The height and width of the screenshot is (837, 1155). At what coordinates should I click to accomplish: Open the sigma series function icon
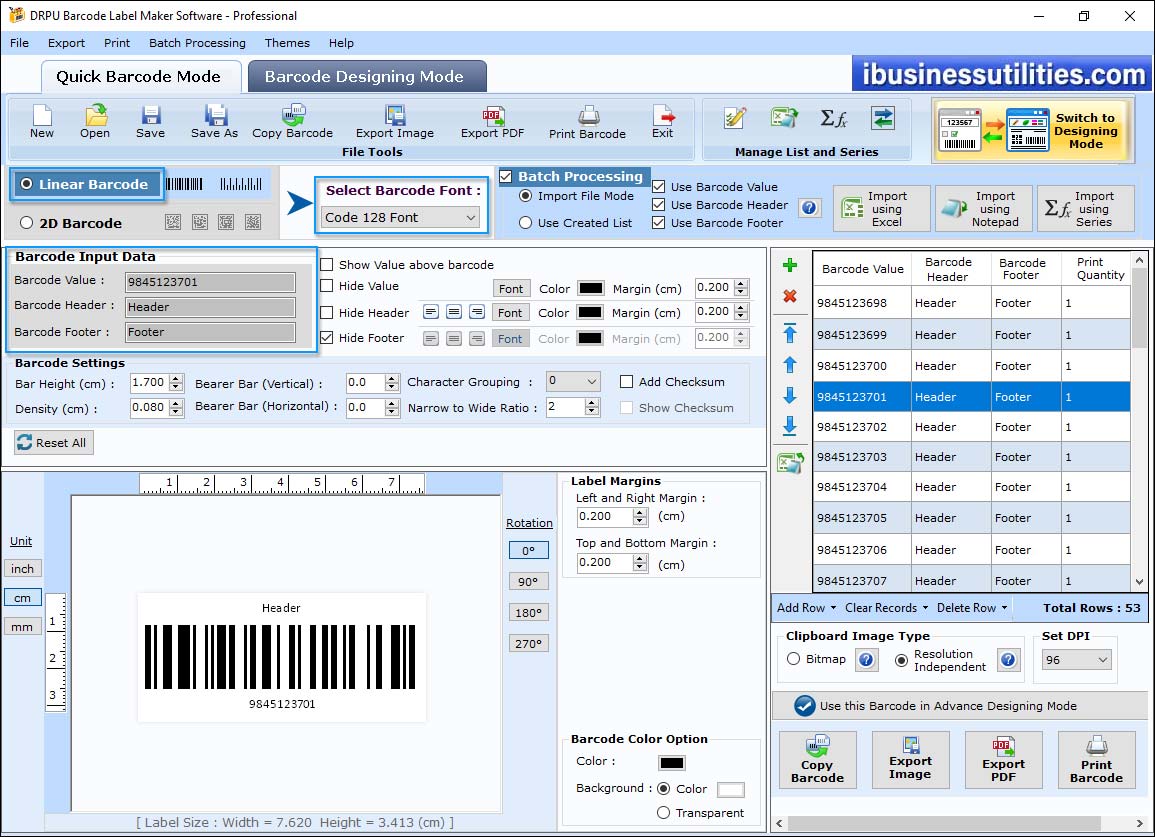coord(833,118)
